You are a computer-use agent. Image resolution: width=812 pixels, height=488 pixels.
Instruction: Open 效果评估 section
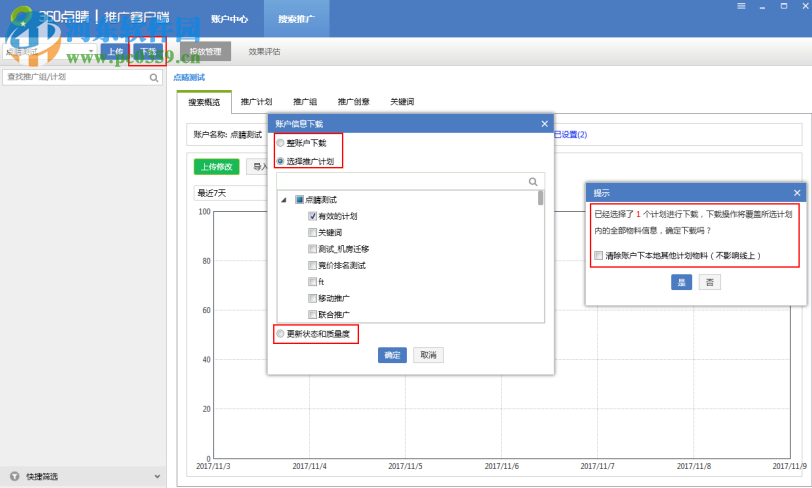coord(264,52)
